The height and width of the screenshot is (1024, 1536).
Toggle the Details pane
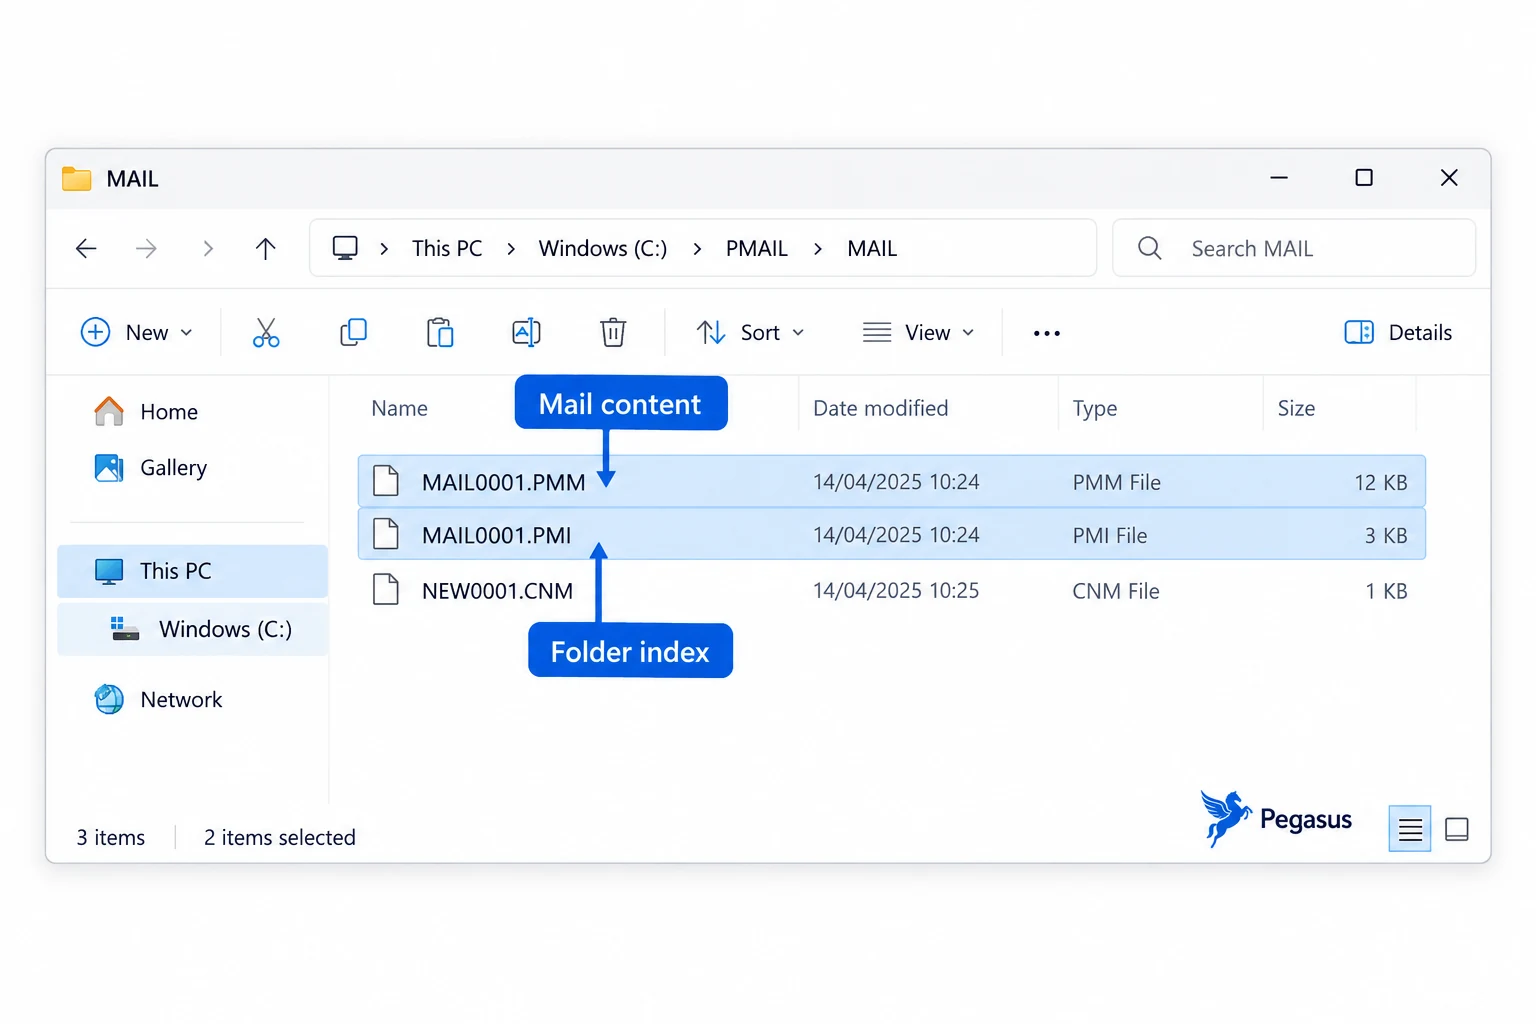click(1398, 332)
